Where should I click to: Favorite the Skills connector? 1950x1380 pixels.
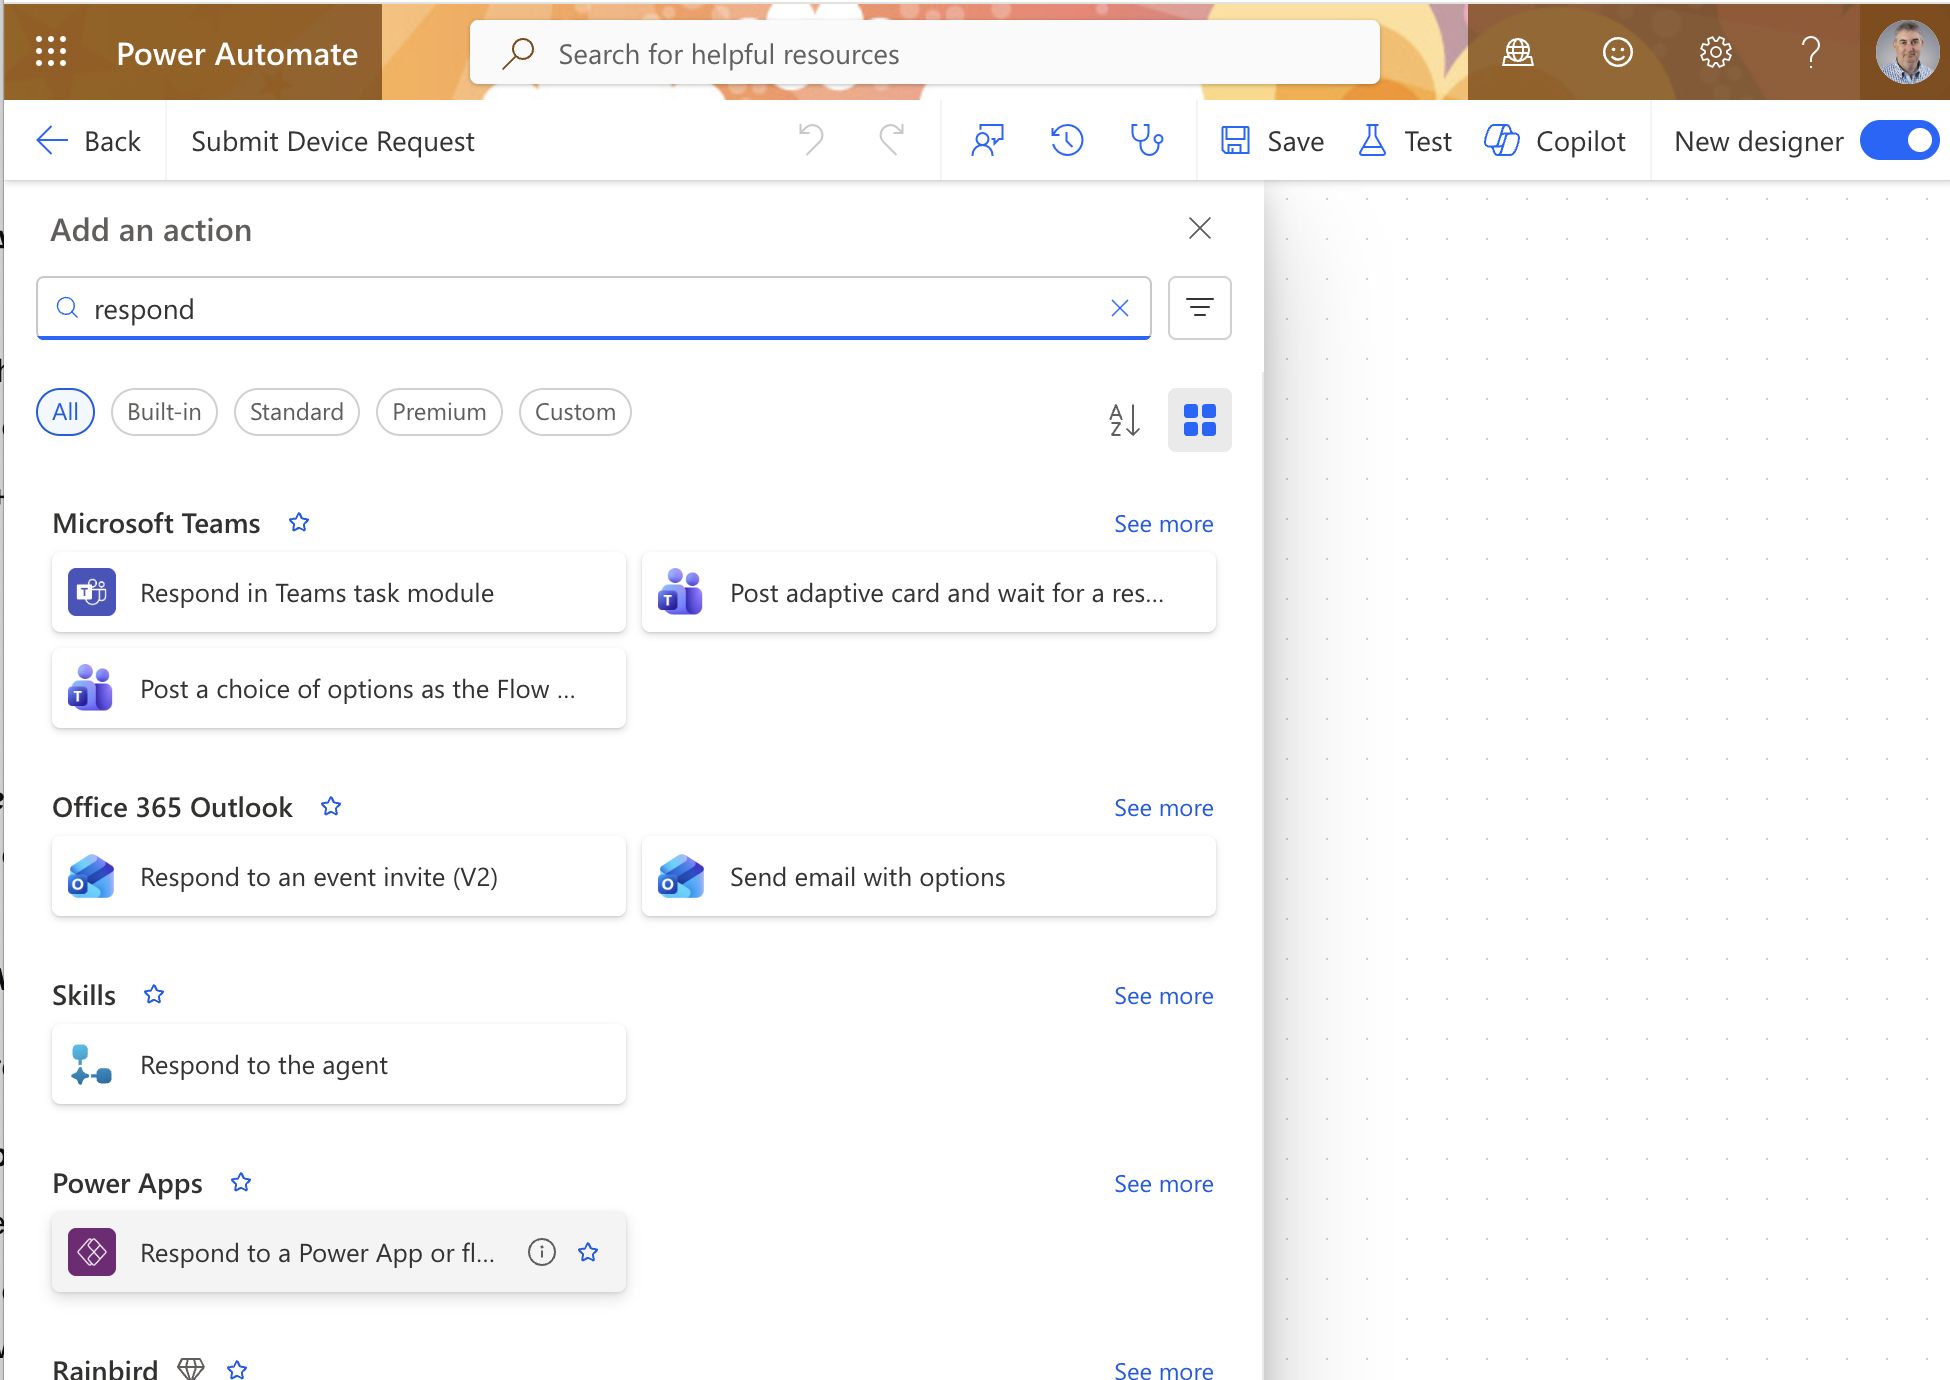click(x=154, y=994)
